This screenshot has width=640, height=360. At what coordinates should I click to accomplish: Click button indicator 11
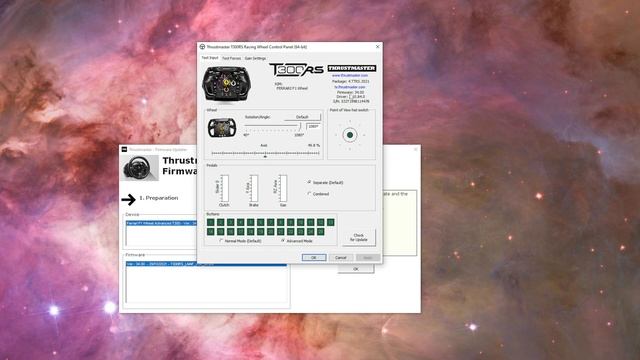tap(311, 222)
